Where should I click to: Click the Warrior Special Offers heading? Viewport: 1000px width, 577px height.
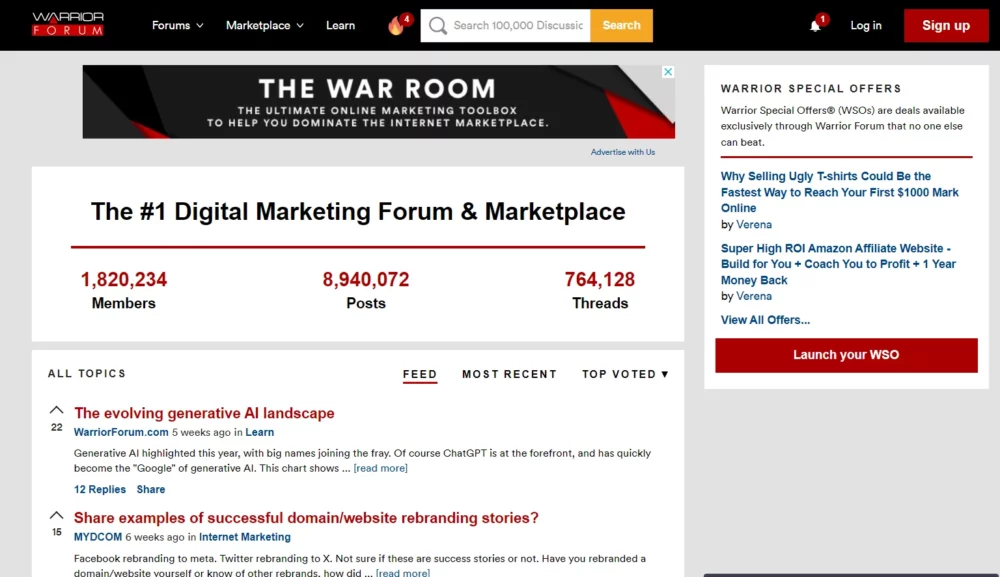(x=811, y=89)
